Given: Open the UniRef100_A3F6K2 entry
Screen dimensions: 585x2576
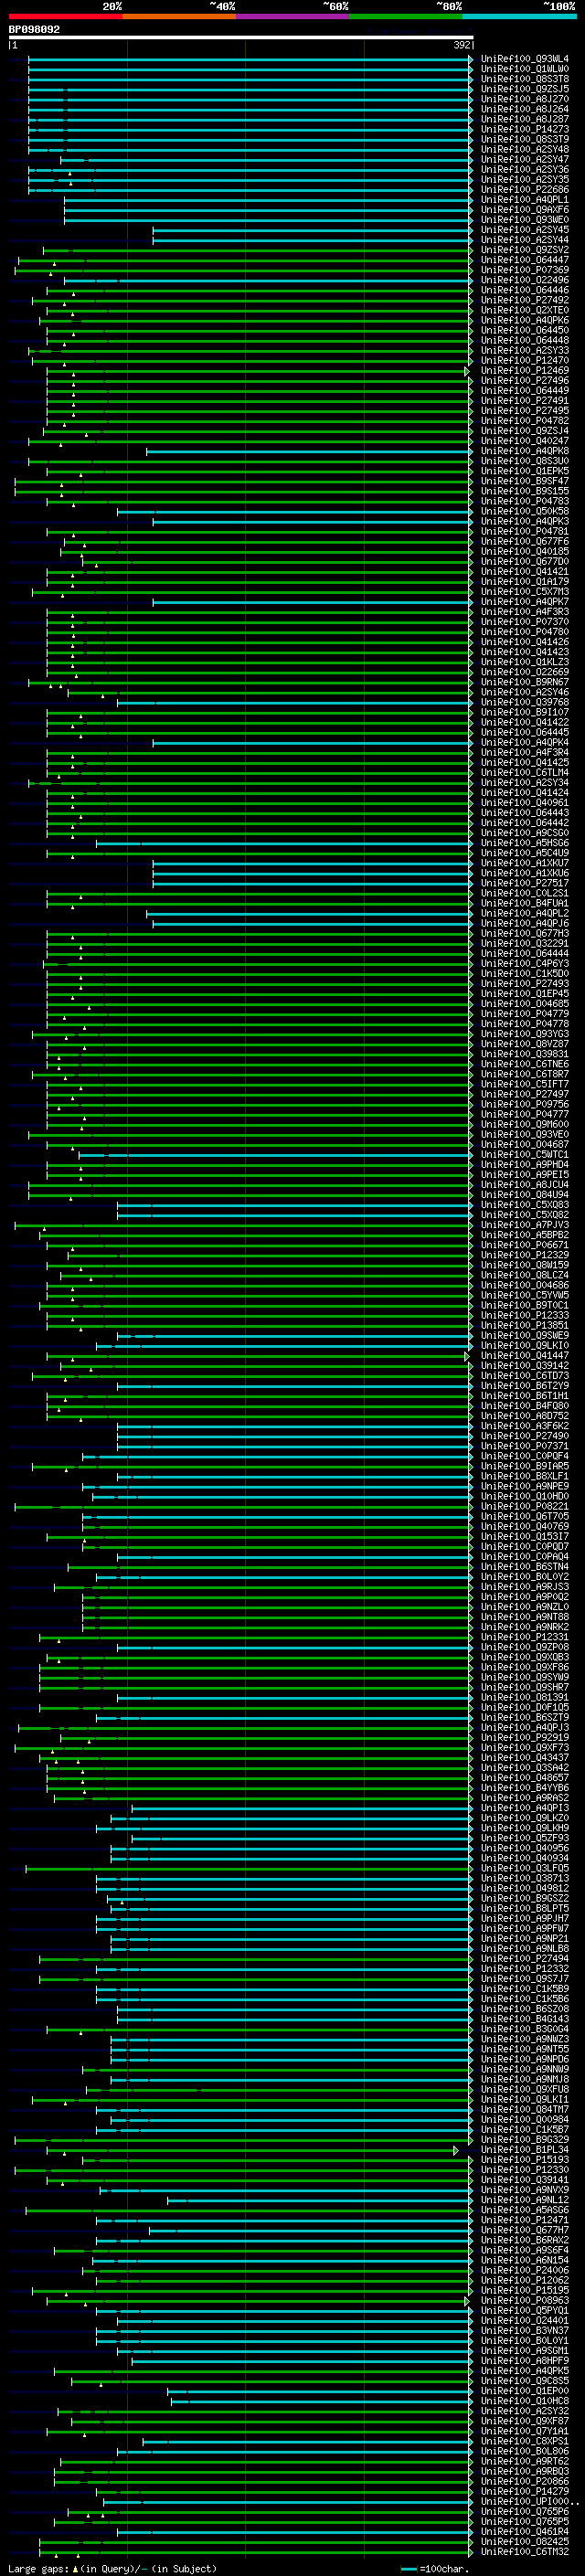Looking at the screenshot, I should 525,1426.
